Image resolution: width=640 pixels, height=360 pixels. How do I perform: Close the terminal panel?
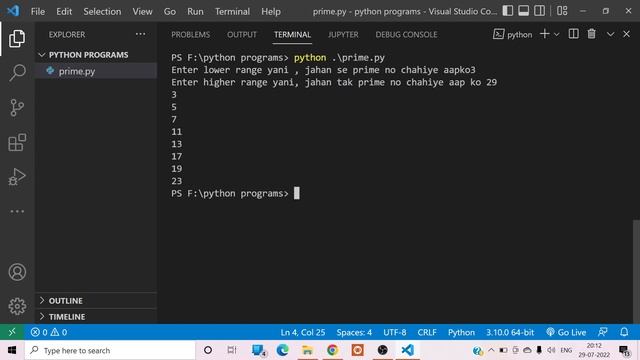coord(626,34)
